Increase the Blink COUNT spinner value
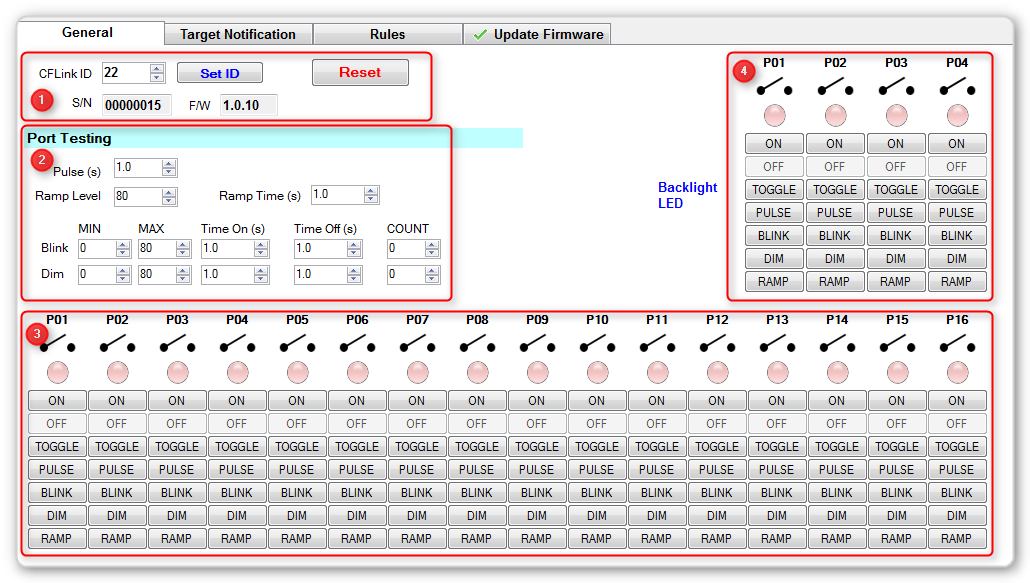 pos(432,244)
